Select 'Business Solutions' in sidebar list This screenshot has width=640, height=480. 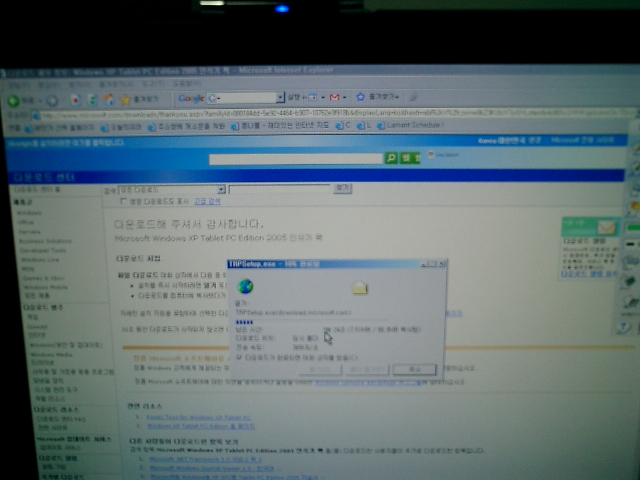pos(45,241)
